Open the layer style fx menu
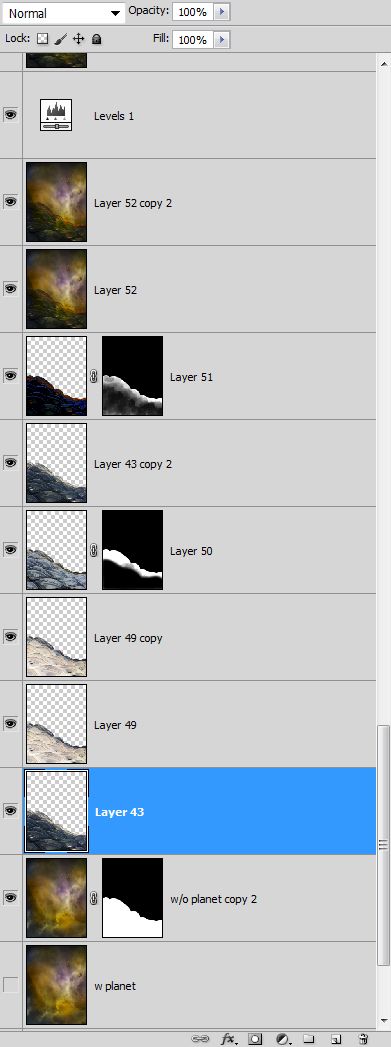 point(229,1038)
